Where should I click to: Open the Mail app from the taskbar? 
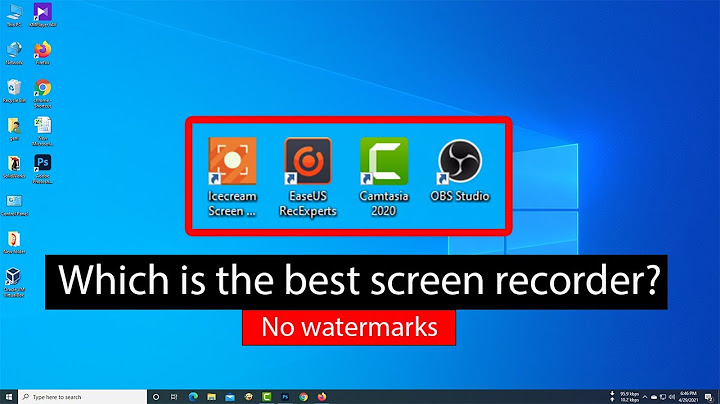click(230, 397)
